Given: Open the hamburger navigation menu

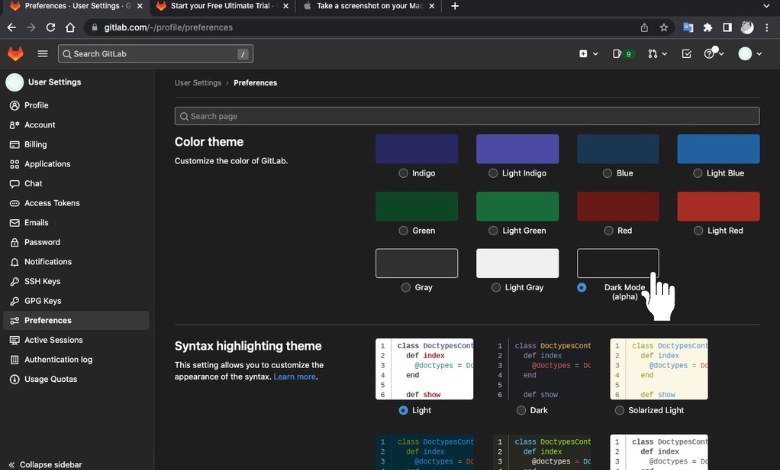Looking at the screenshot, I should click(43, 53).
